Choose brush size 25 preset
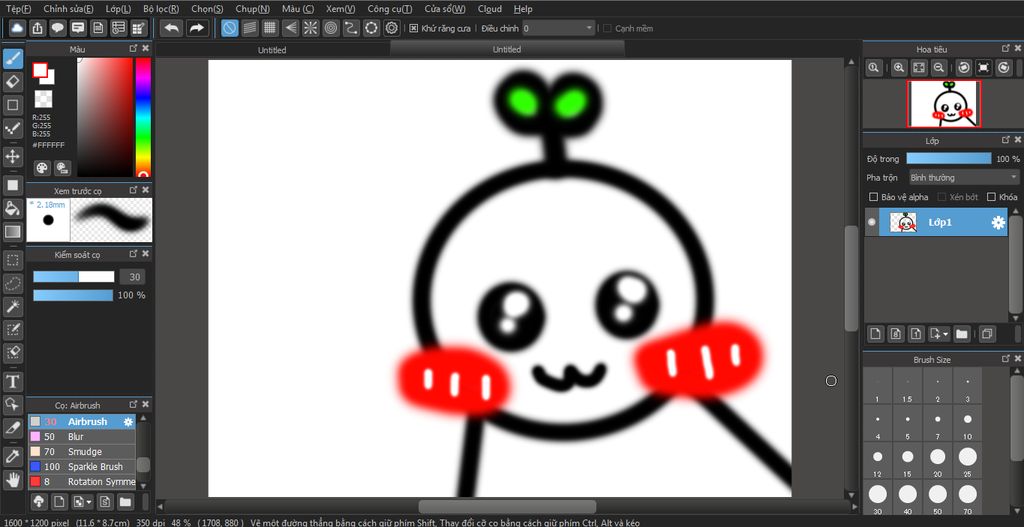This screenshot has width=1024, height=527. (x=967, y=462)
